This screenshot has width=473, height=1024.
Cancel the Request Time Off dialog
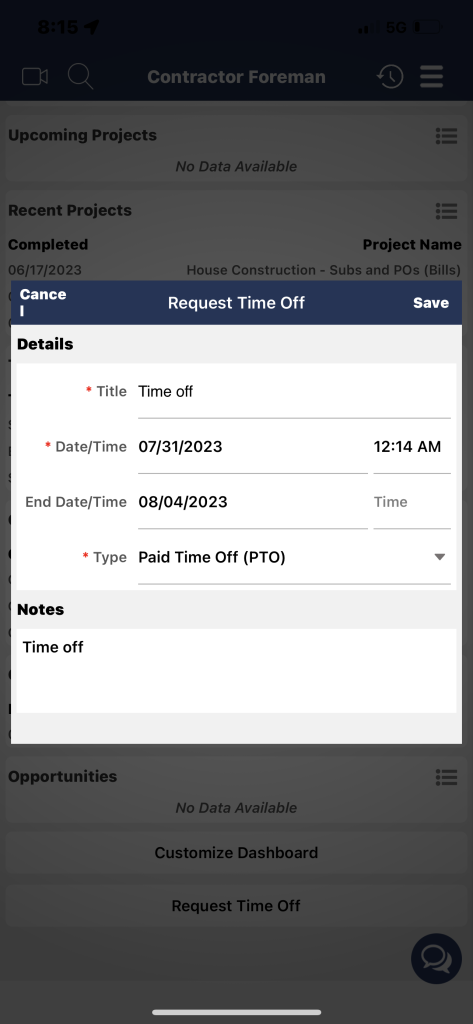42,302
